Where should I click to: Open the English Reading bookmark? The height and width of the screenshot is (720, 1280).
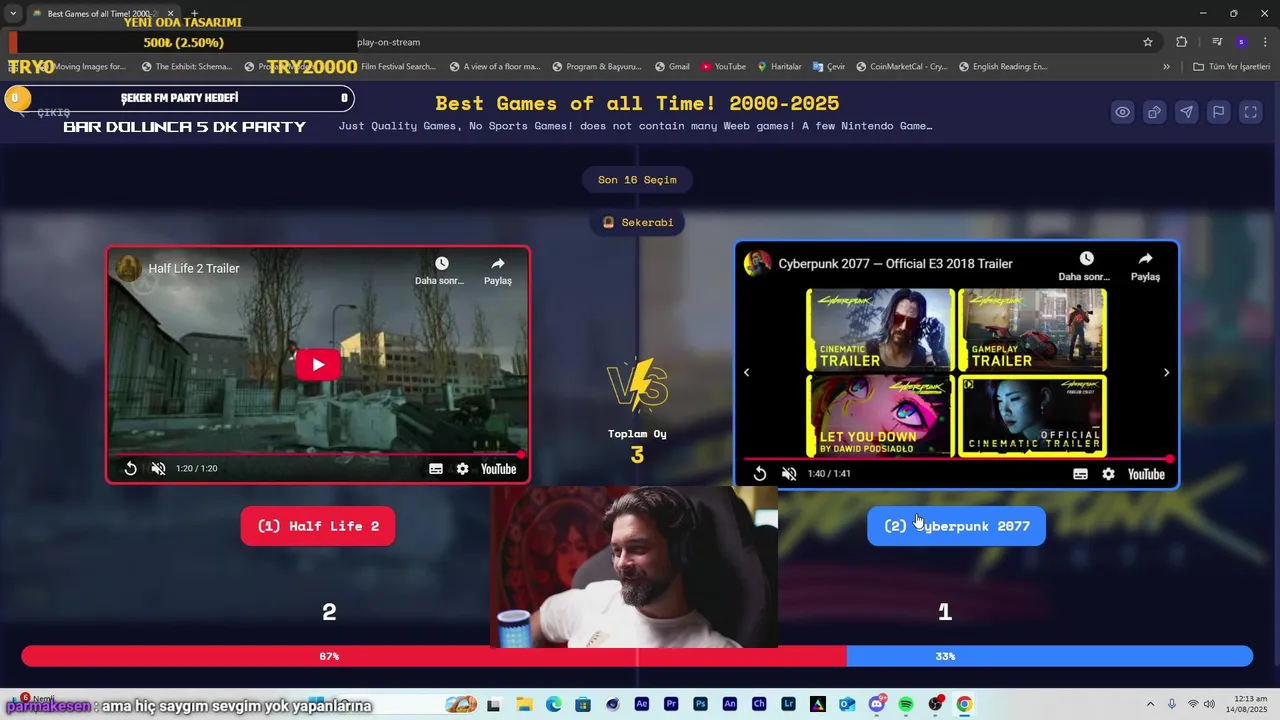1003,67
